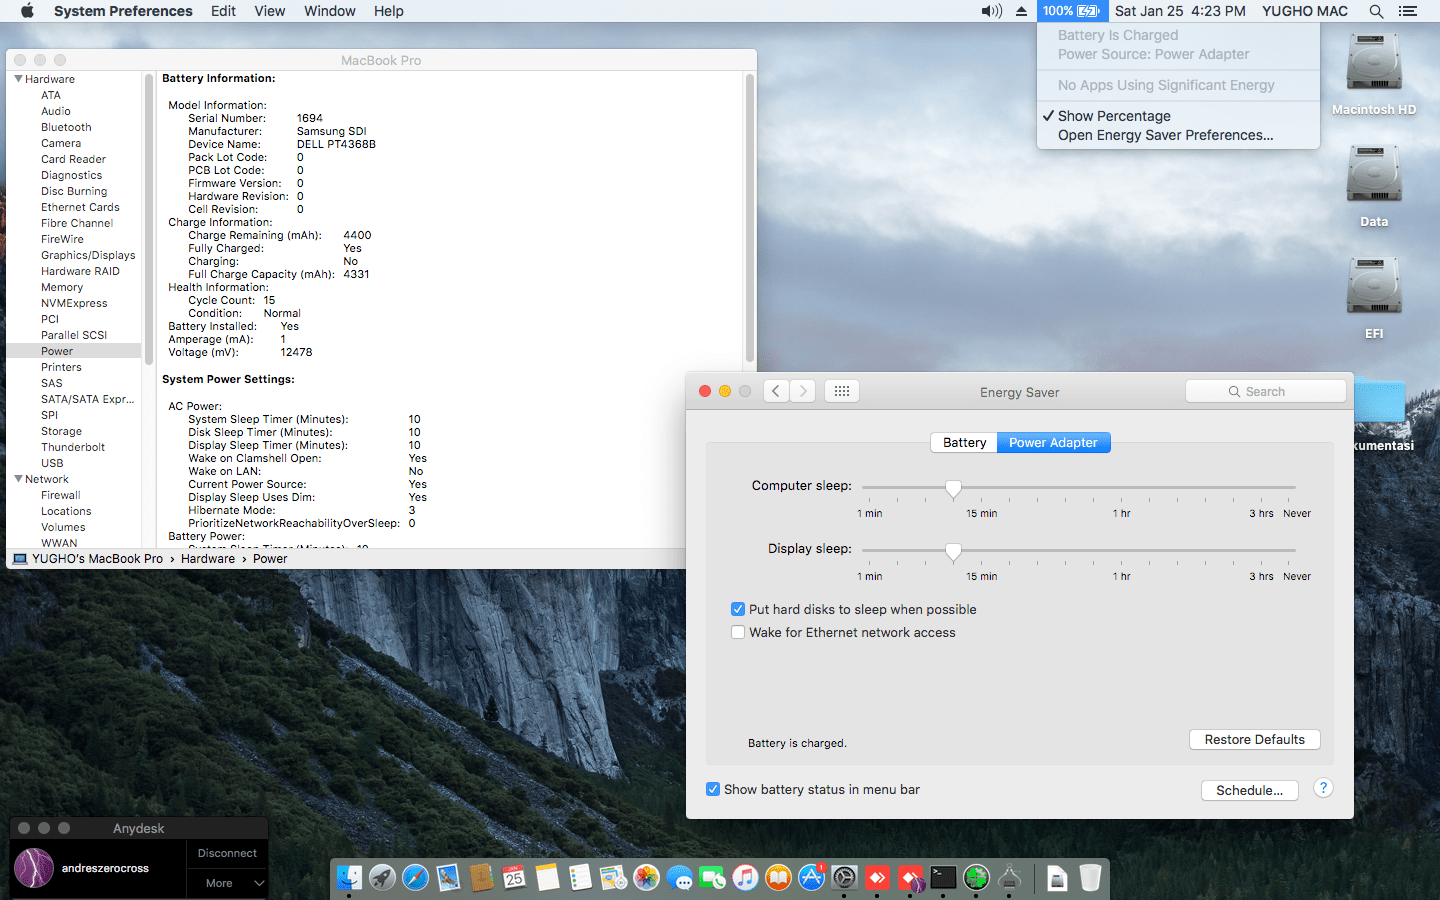Screen dimensions: 1440x900
Task: Open the System Preferences menu
Action: coord(123,11)
